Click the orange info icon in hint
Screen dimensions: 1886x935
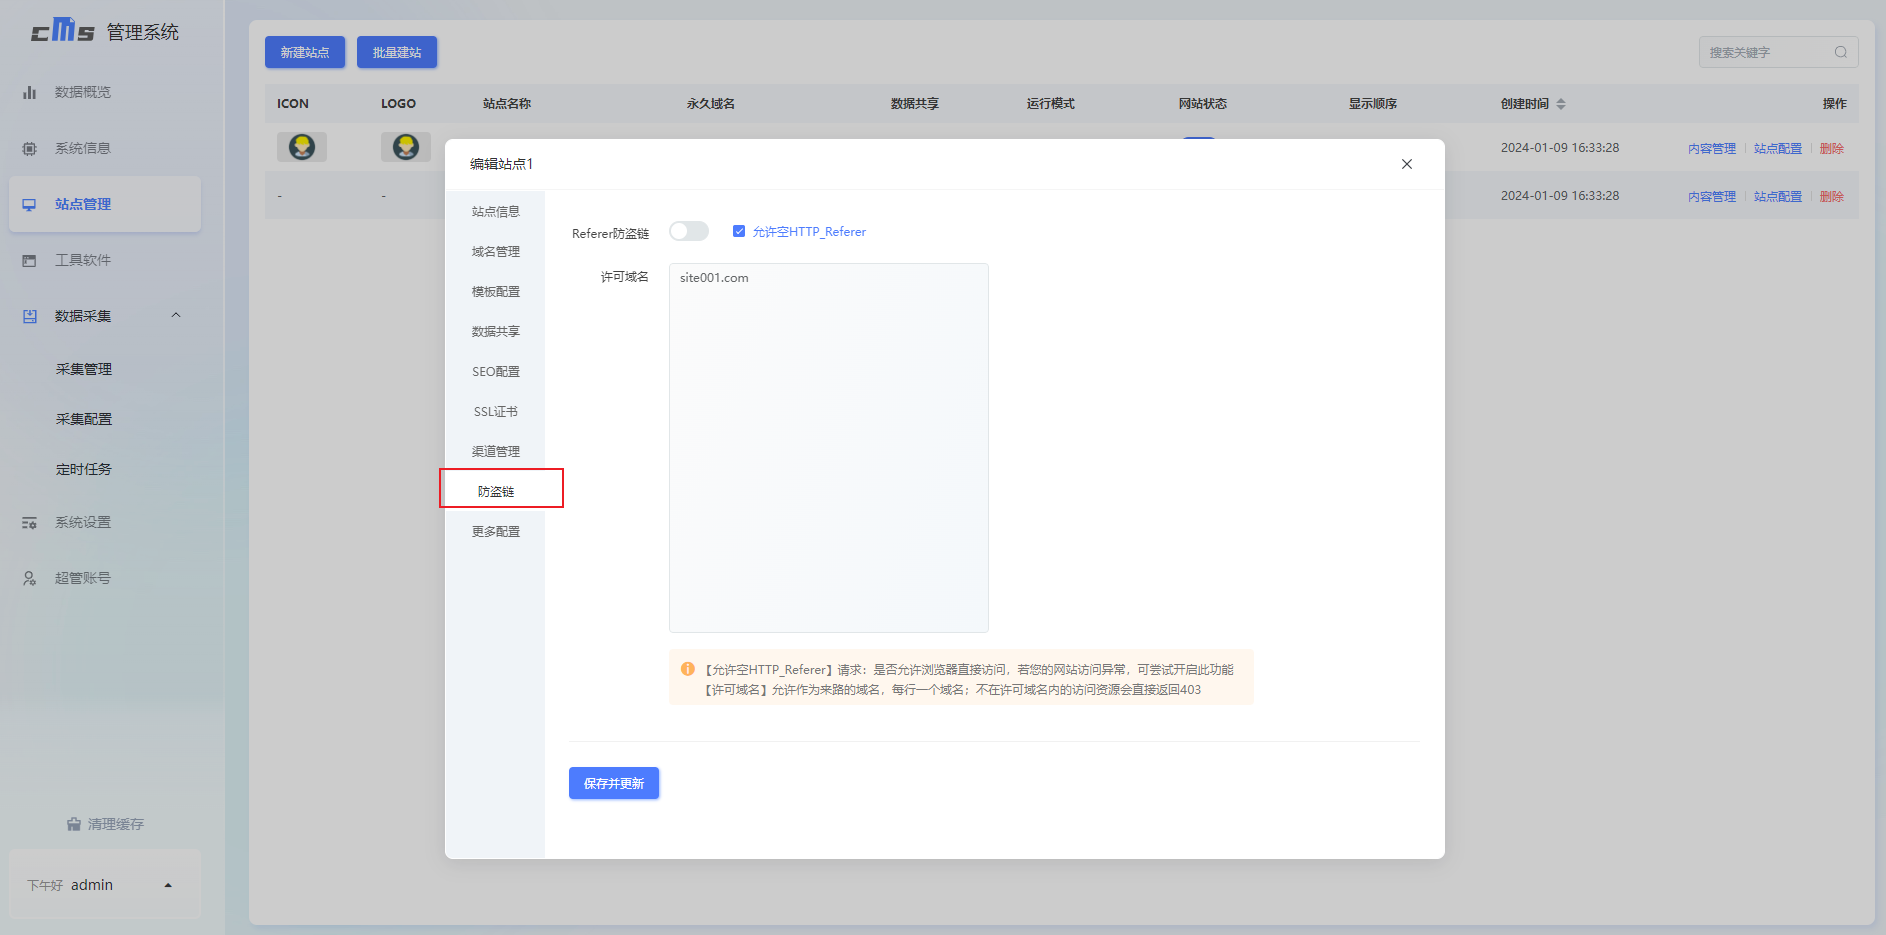click(688, 669)
